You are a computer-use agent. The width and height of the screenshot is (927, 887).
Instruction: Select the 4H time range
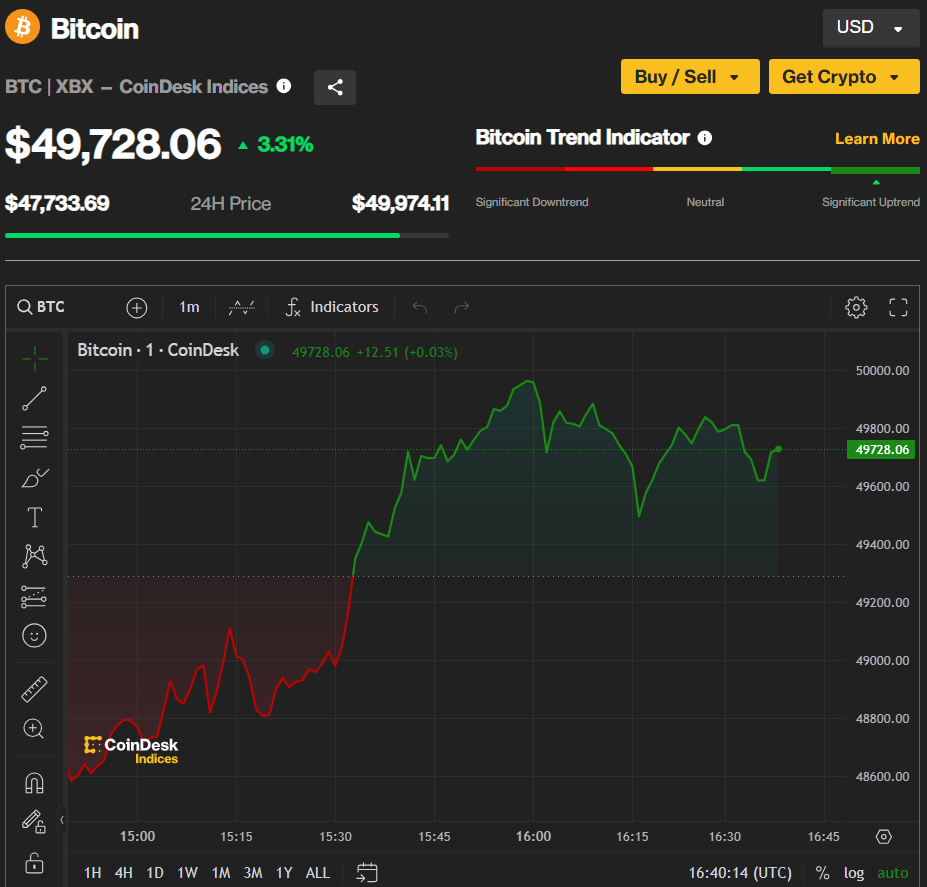pyautogui.click(x=124, y=873)
